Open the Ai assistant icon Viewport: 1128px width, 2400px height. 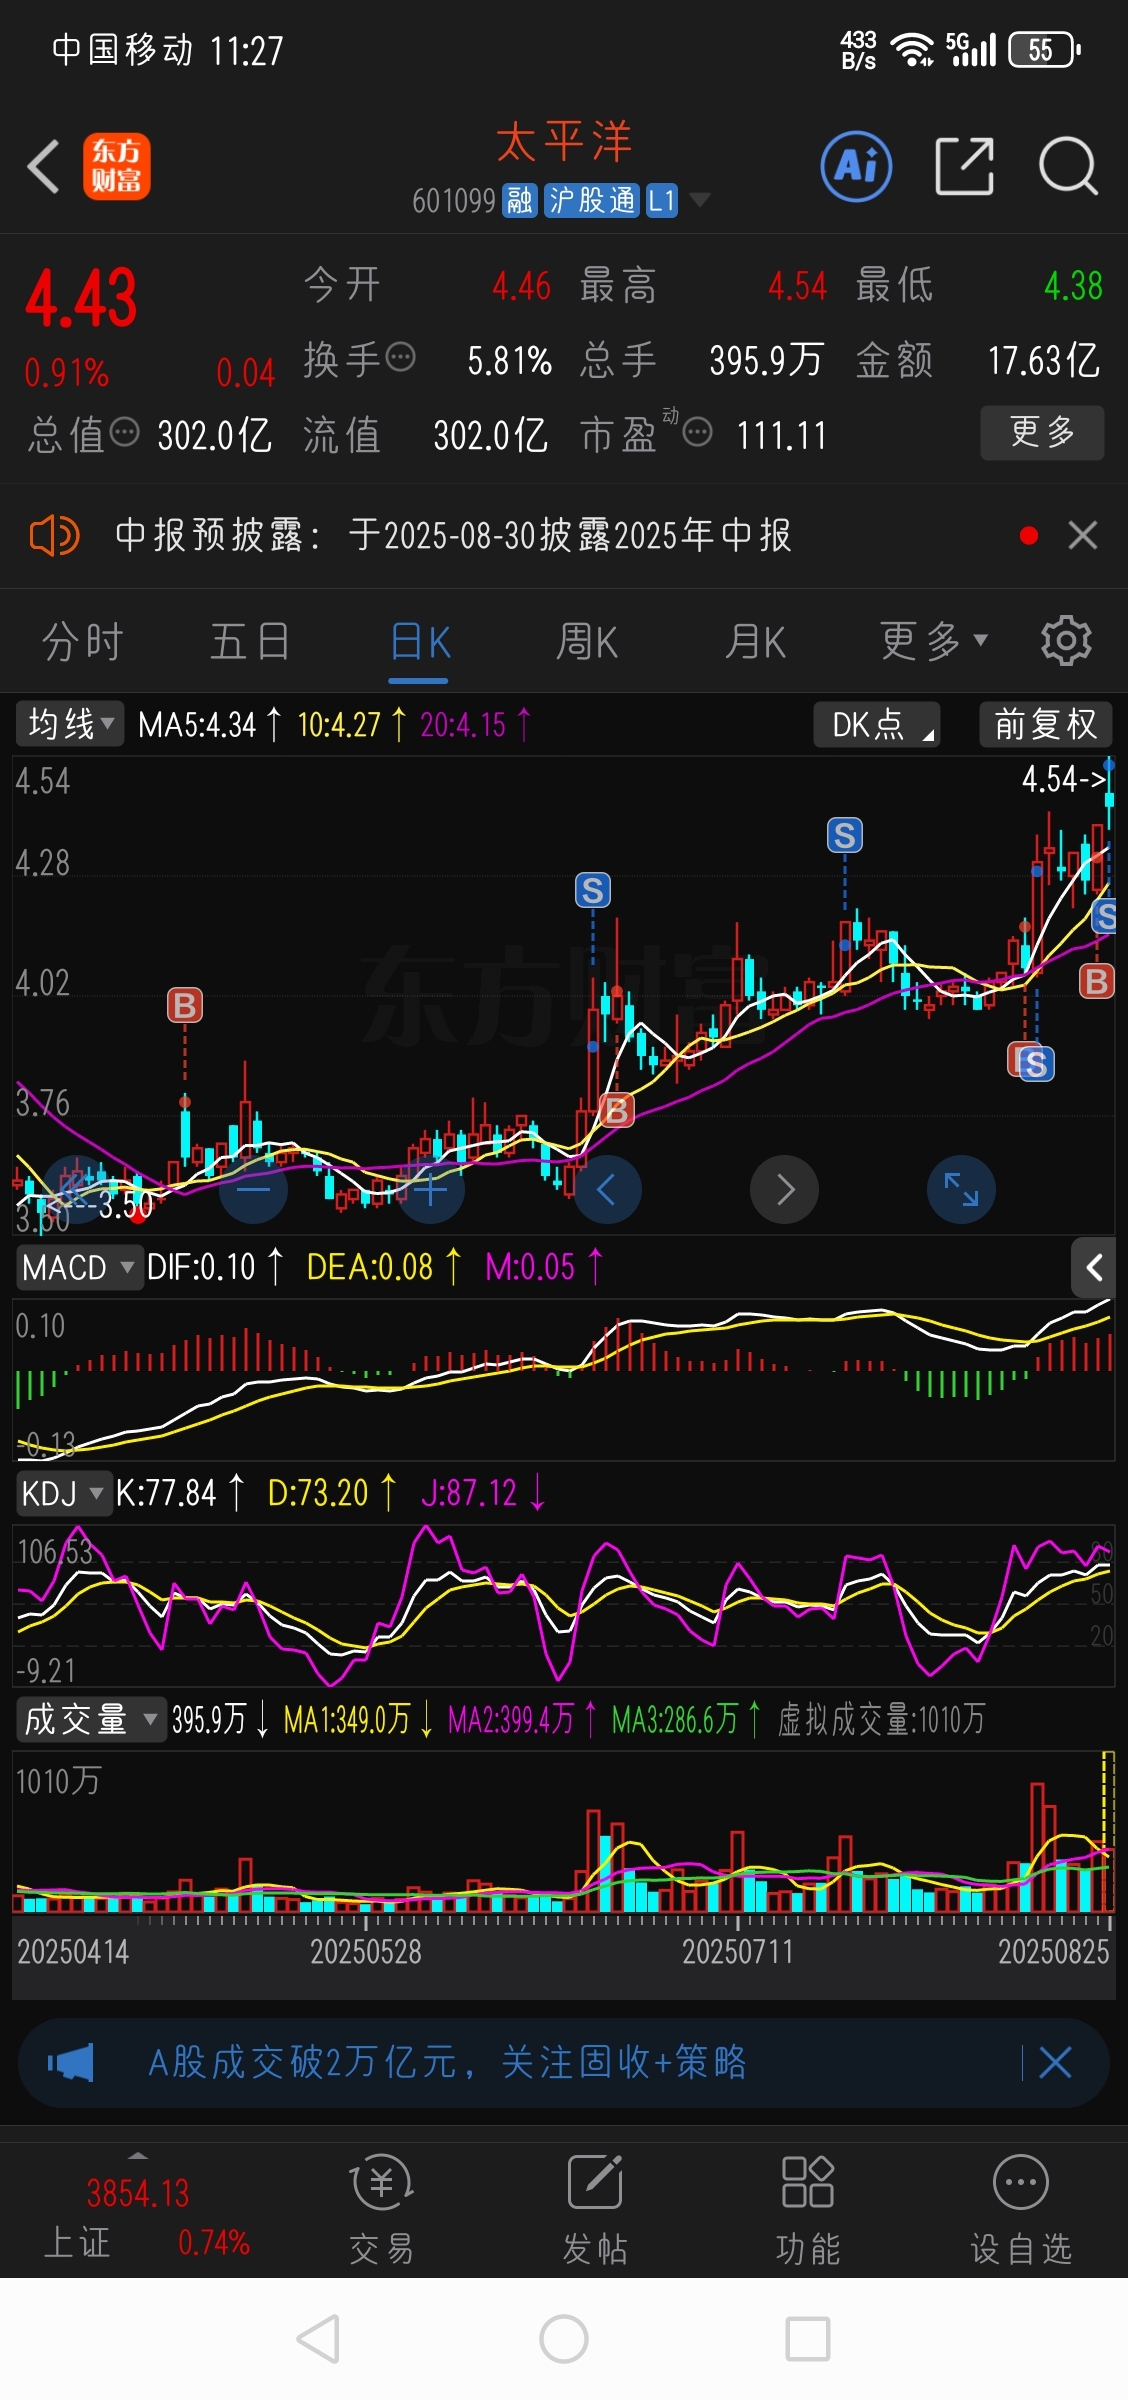856,166
